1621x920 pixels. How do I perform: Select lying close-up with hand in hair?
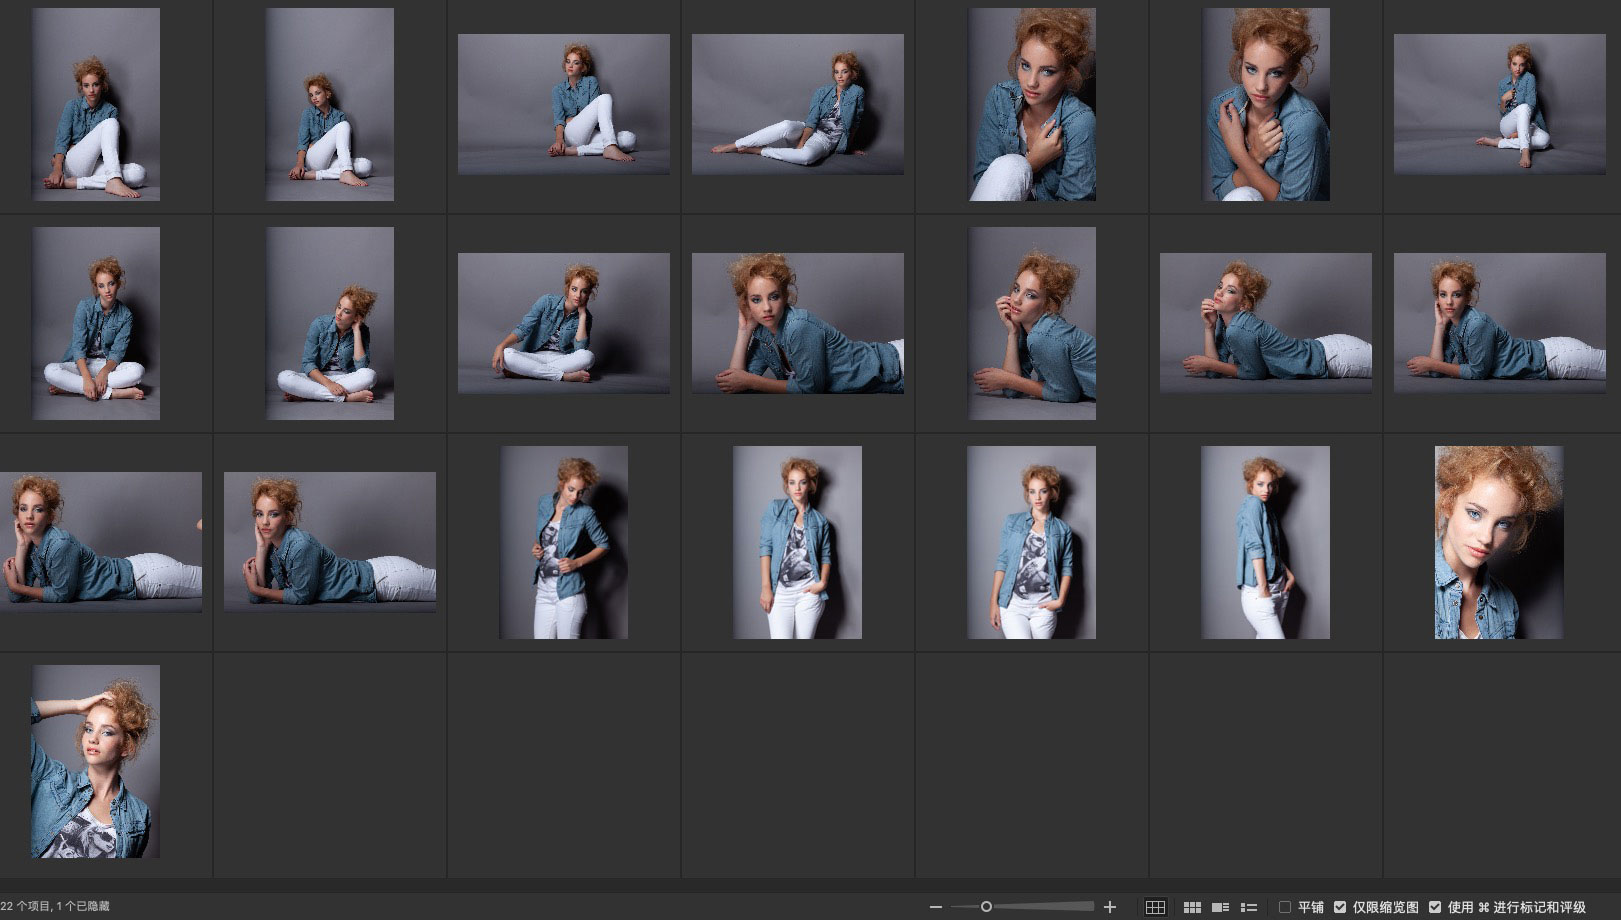[797, 323]
